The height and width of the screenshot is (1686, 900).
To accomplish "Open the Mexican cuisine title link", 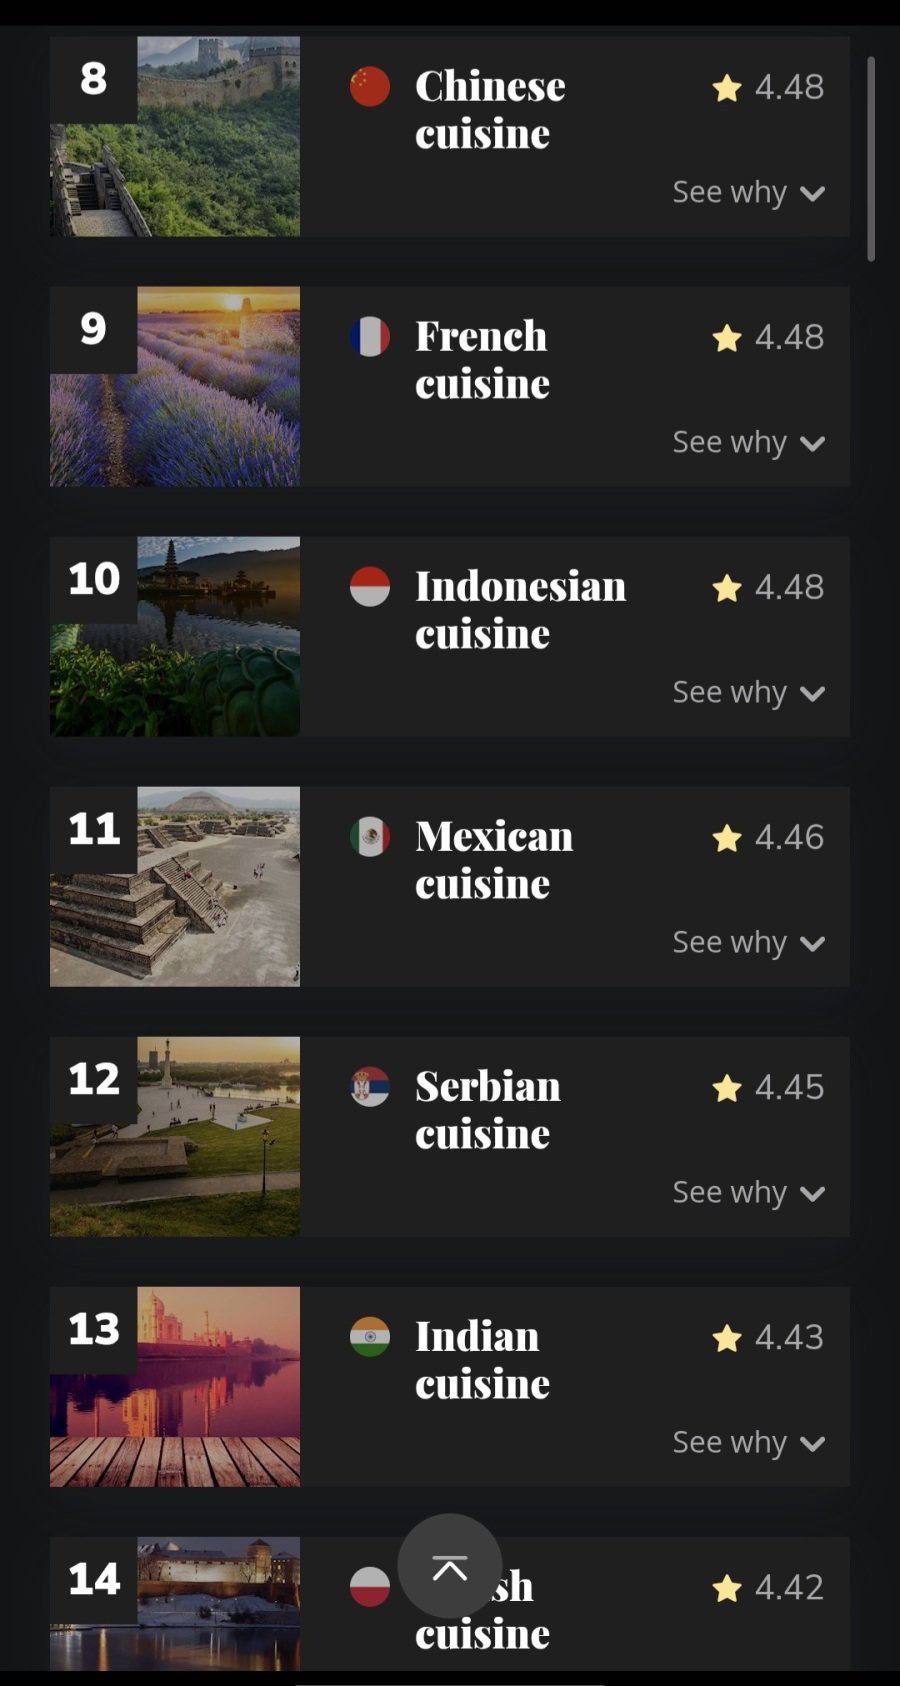I will coord(494,860).
